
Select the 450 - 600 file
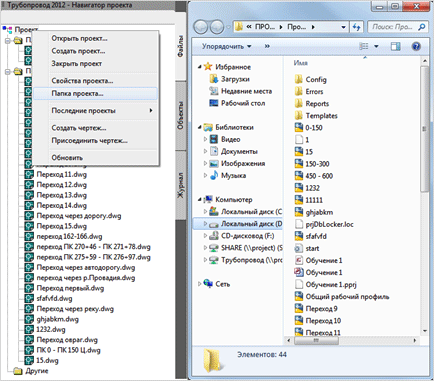tap(319, 176)
